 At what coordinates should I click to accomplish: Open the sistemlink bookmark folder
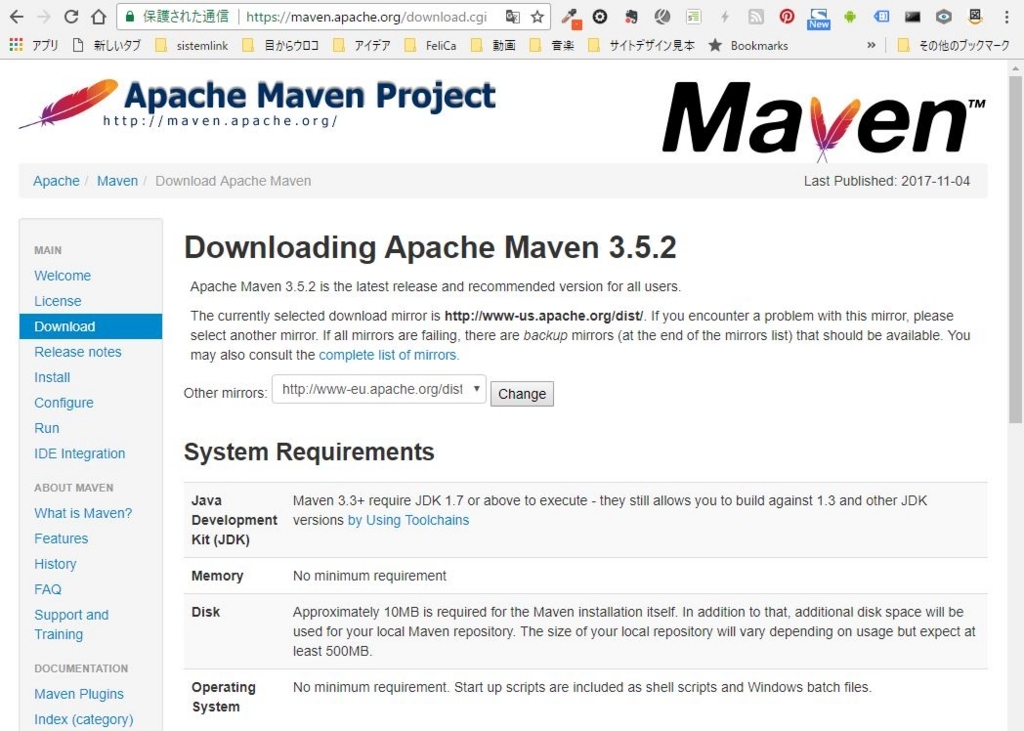click(x=191, y=45)
